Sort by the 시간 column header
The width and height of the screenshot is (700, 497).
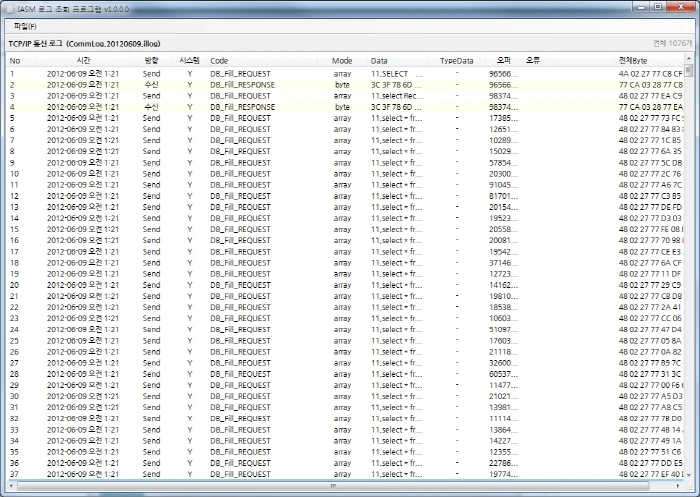83,61
